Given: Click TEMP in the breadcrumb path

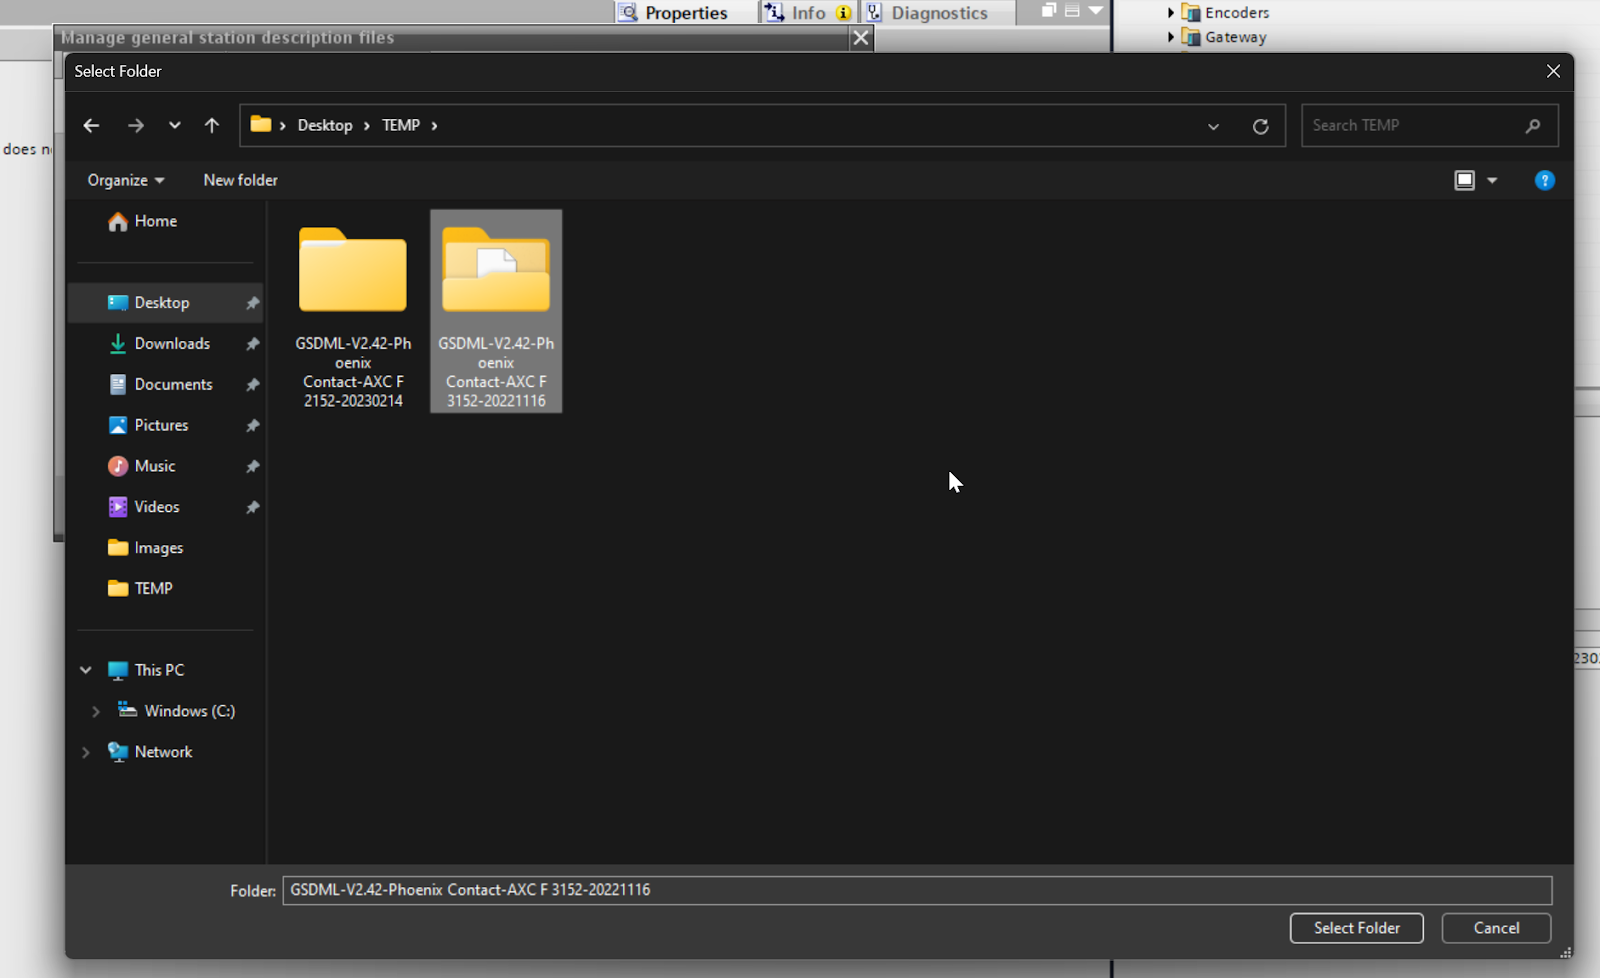Looking at the screenshot, I should 401,125.
